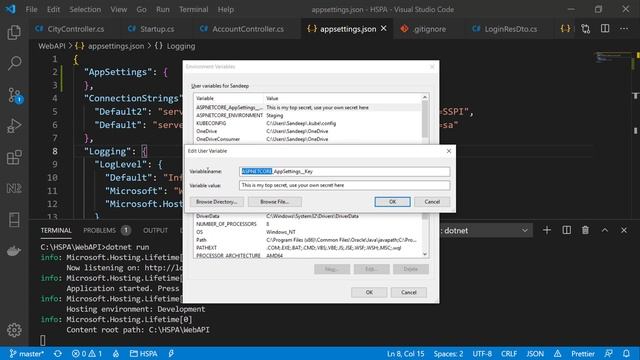This screenshot has width=640, height=360.
Task: Change language mode JSON in status bar
Action: (535, 353)
